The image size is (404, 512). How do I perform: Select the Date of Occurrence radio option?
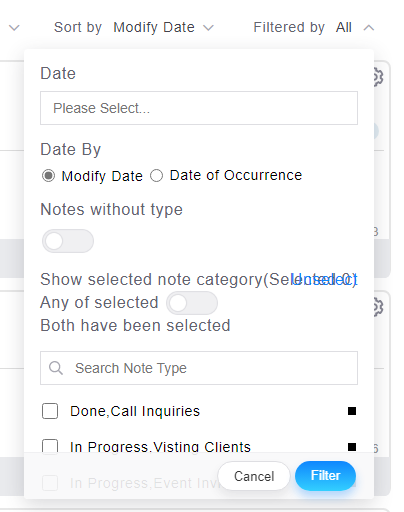click(156, 175)
